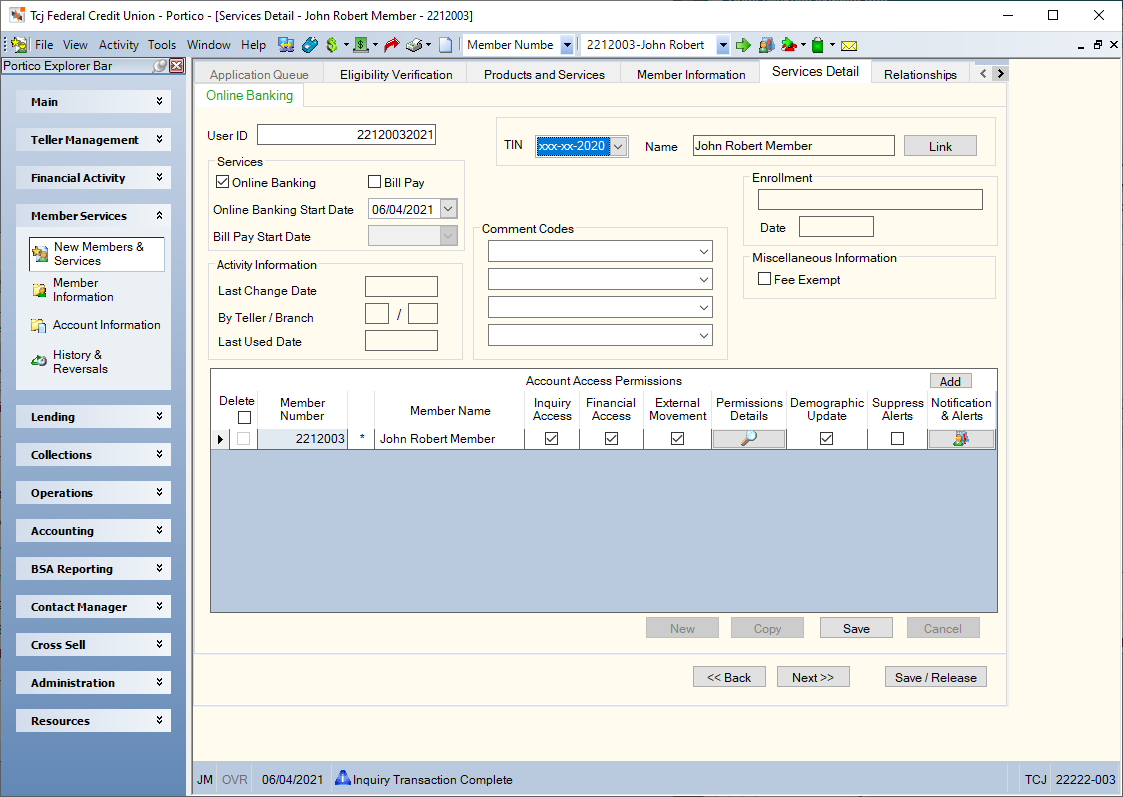Open the Online Banking Start Date picker
Viewport: 1123px width, 797px height.
[x=448, y=209]
